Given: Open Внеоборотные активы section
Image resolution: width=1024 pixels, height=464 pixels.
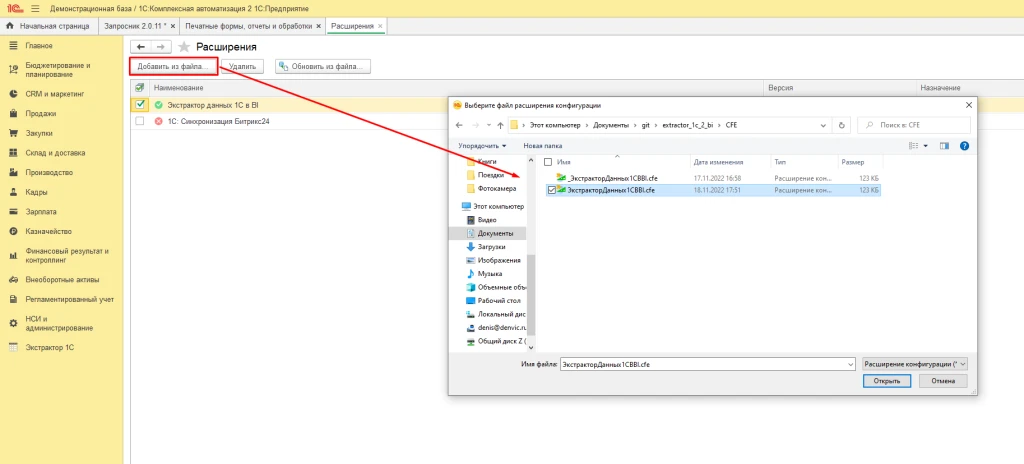Looking at the screenshot, I should coord(62,280).
